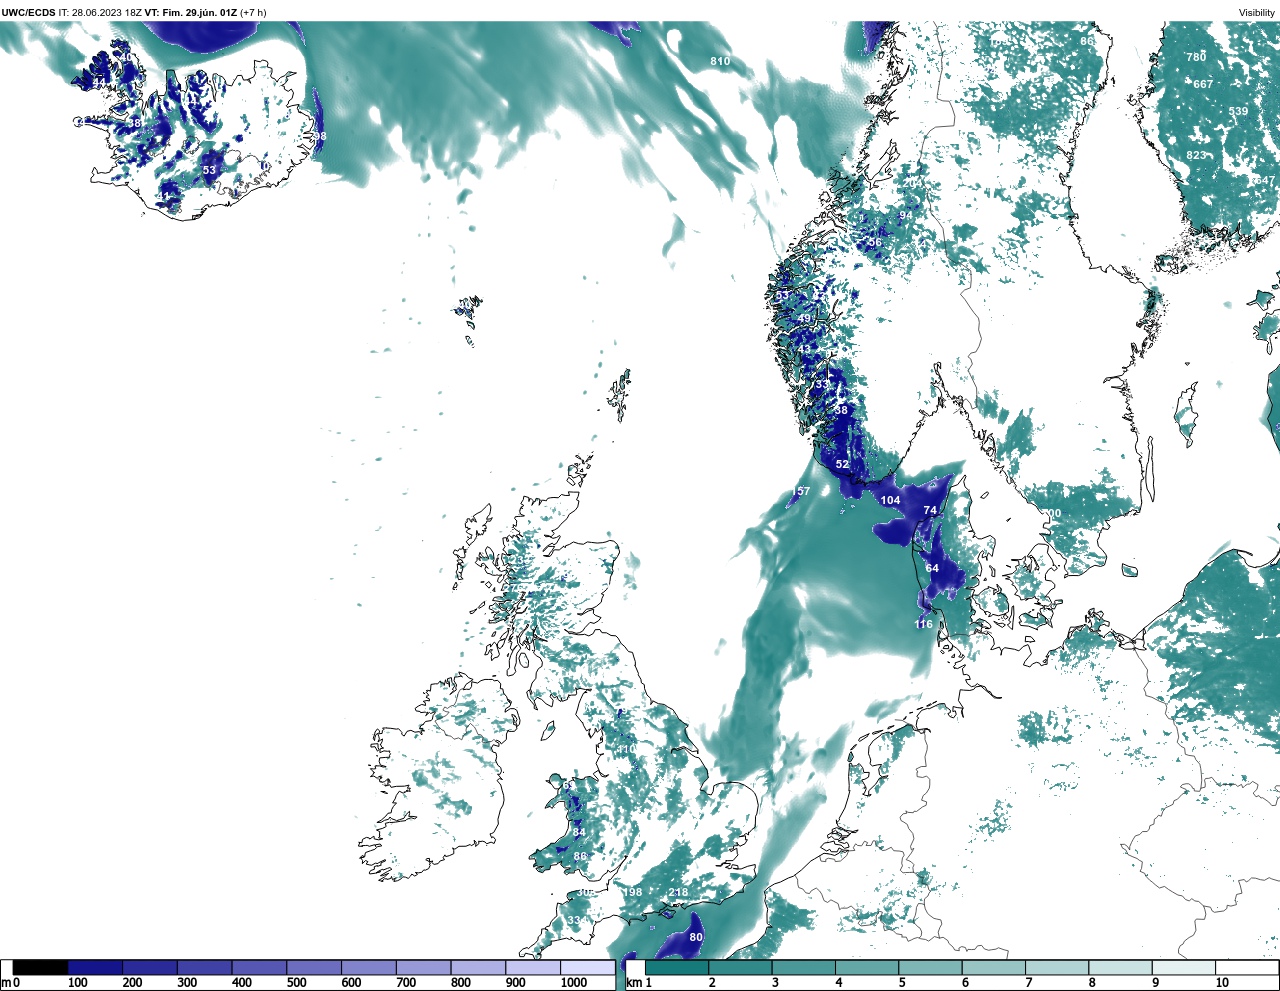This screenshot has height=991, width=1280.
Task: Click the '780' value over Finland
Action: [1196, 57]
